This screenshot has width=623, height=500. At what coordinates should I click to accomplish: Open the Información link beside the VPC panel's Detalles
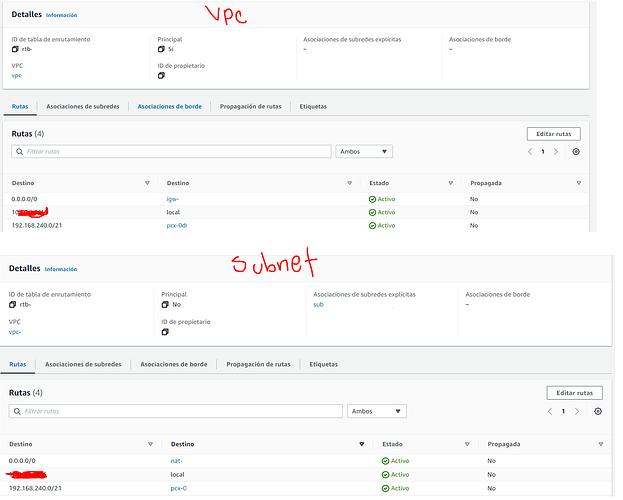tap(61, 16)
